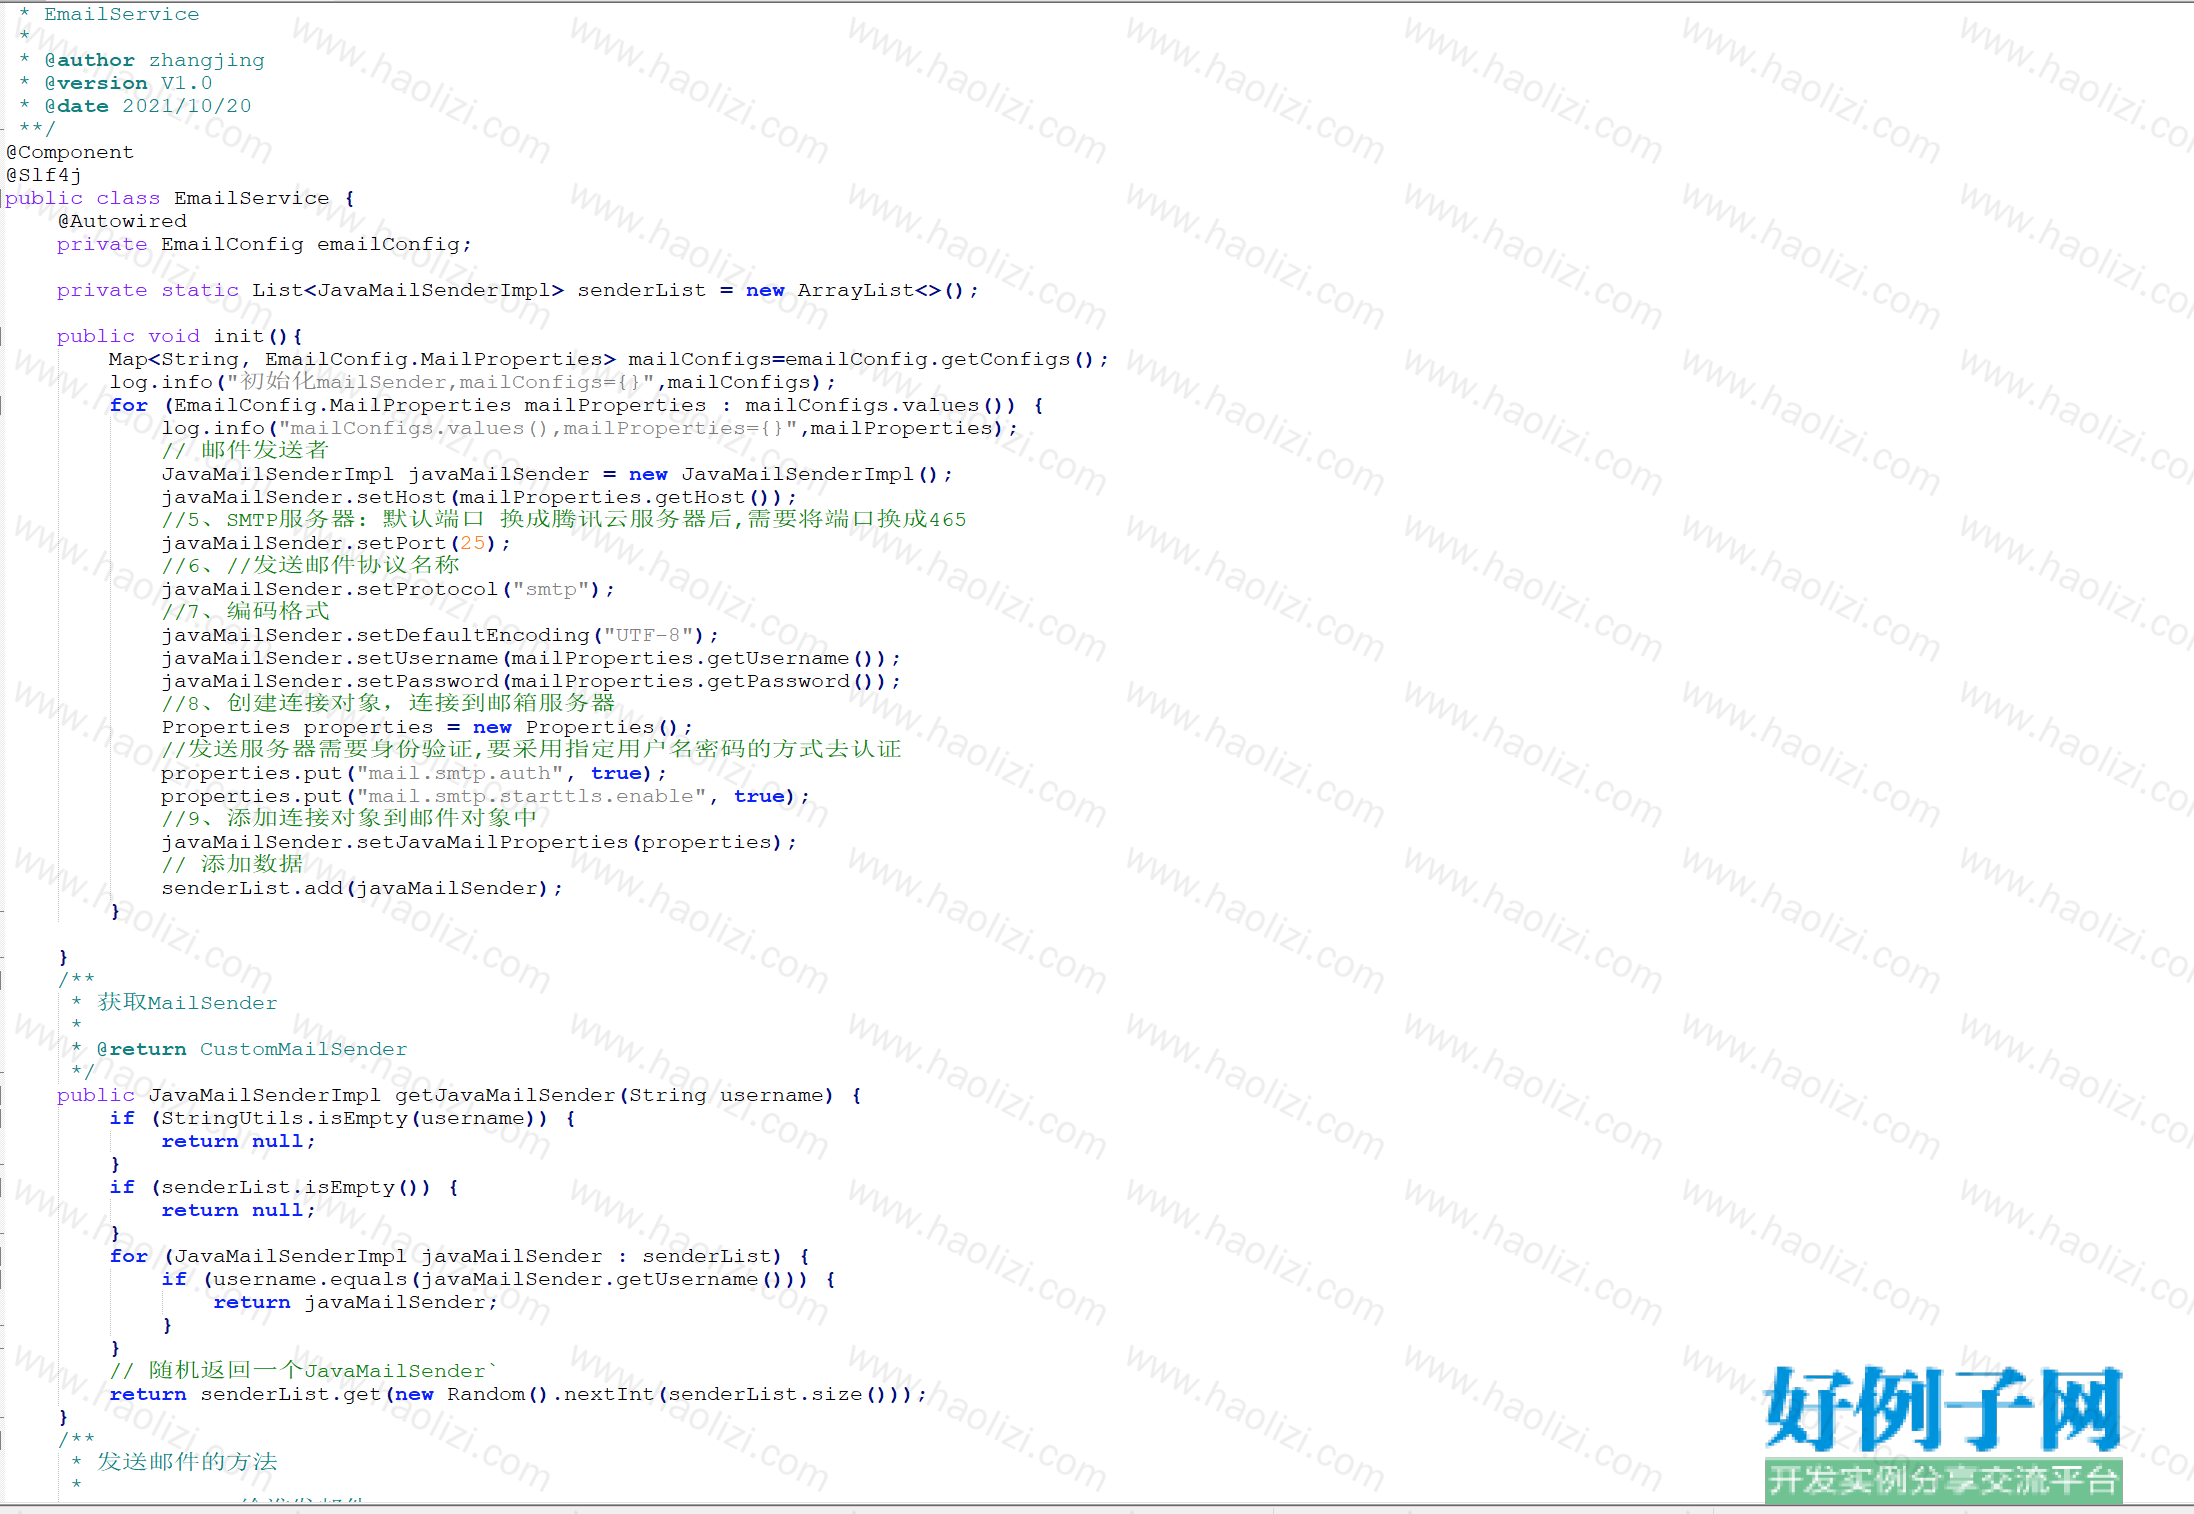The width and height of the screenshot is (2194, 1514).
Task: Click the 'public class EmailService {' line
Action: coord(180,198)
